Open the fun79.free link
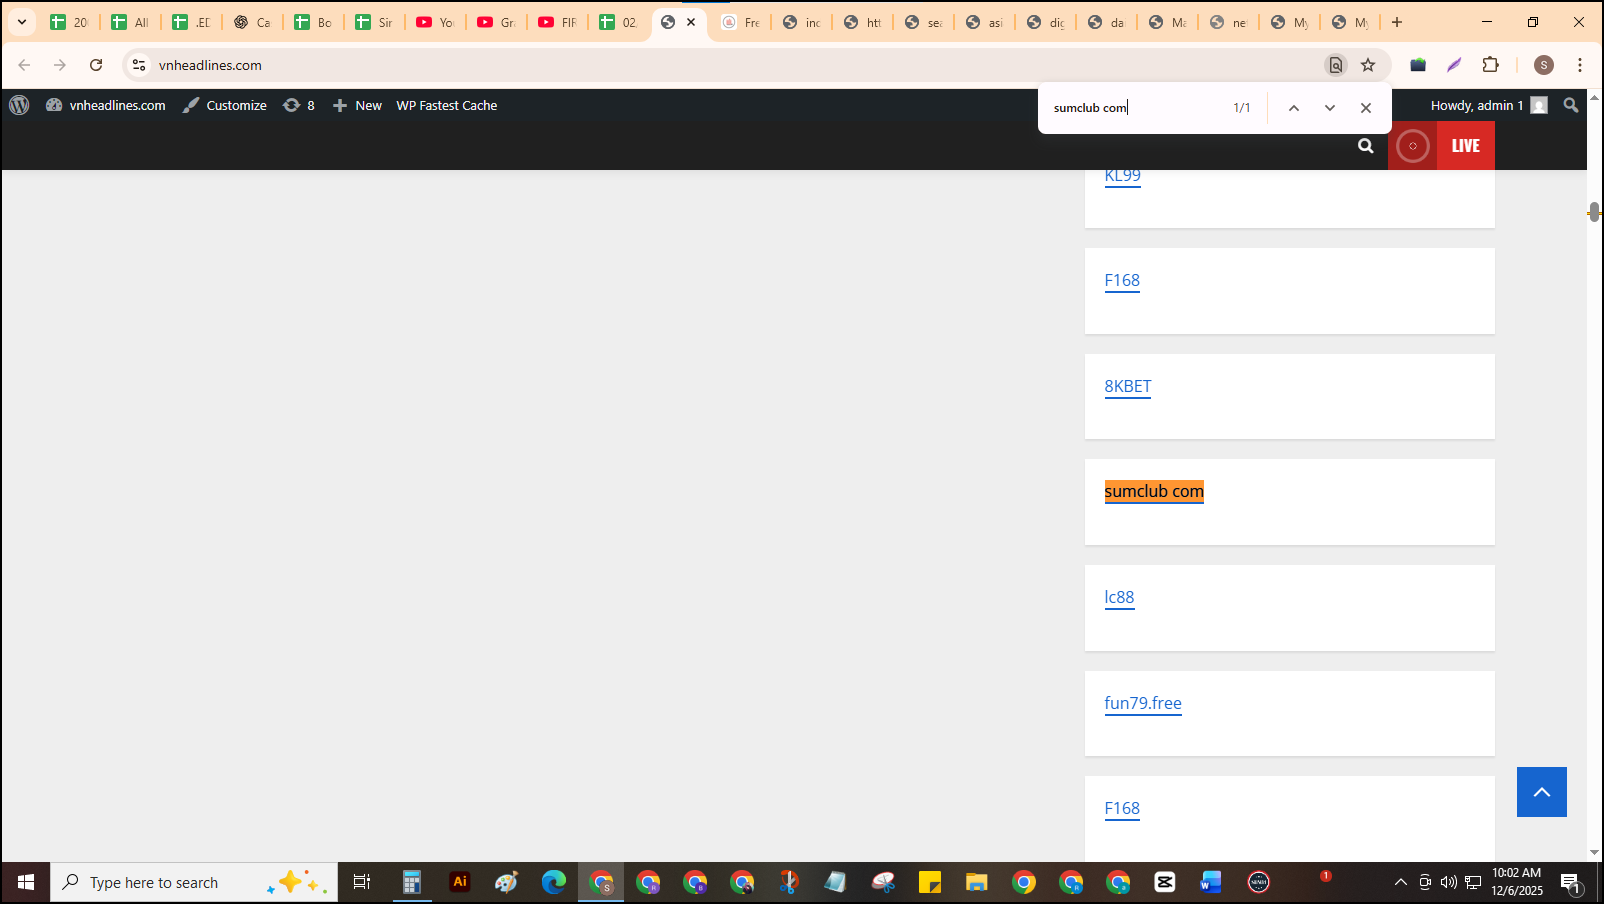The width and height of the screenshot is (1604, 904). [x=1143, y=703]
